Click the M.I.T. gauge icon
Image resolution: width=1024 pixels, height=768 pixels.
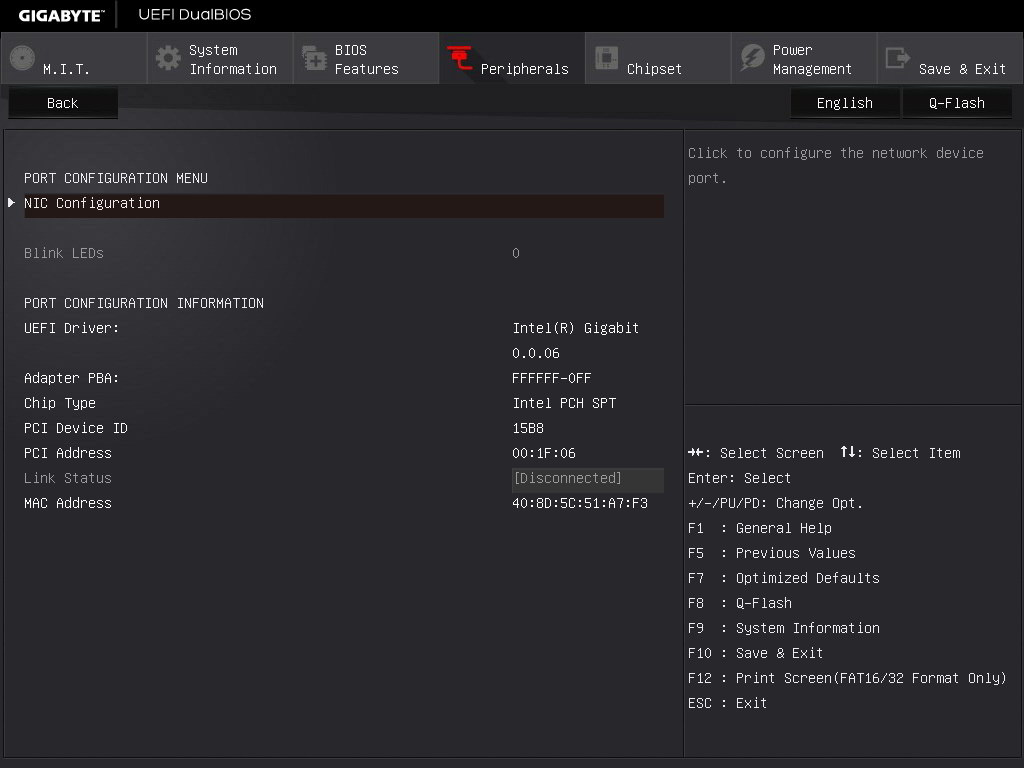pos(22,59)
